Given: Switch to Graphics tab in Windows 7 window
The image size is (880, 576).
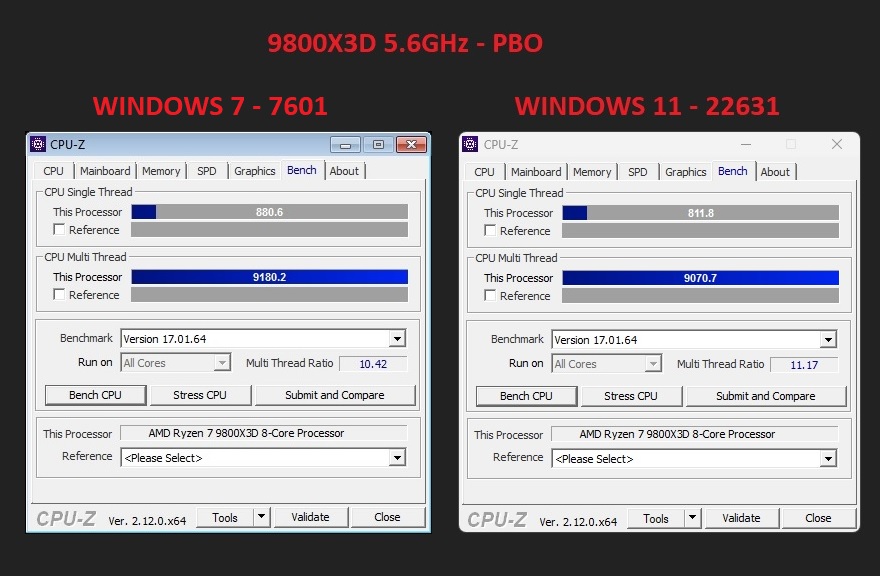Looking at the screenshot, I should [255, 171].
